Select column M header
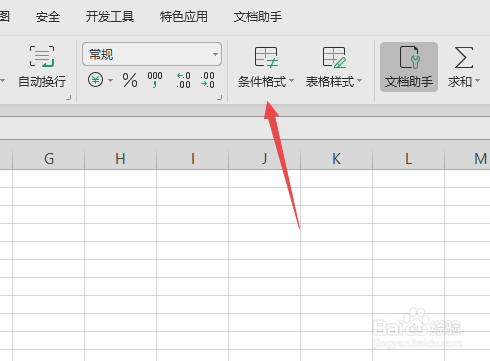Viewport: 490px width, 361px height. coord(467,159)
